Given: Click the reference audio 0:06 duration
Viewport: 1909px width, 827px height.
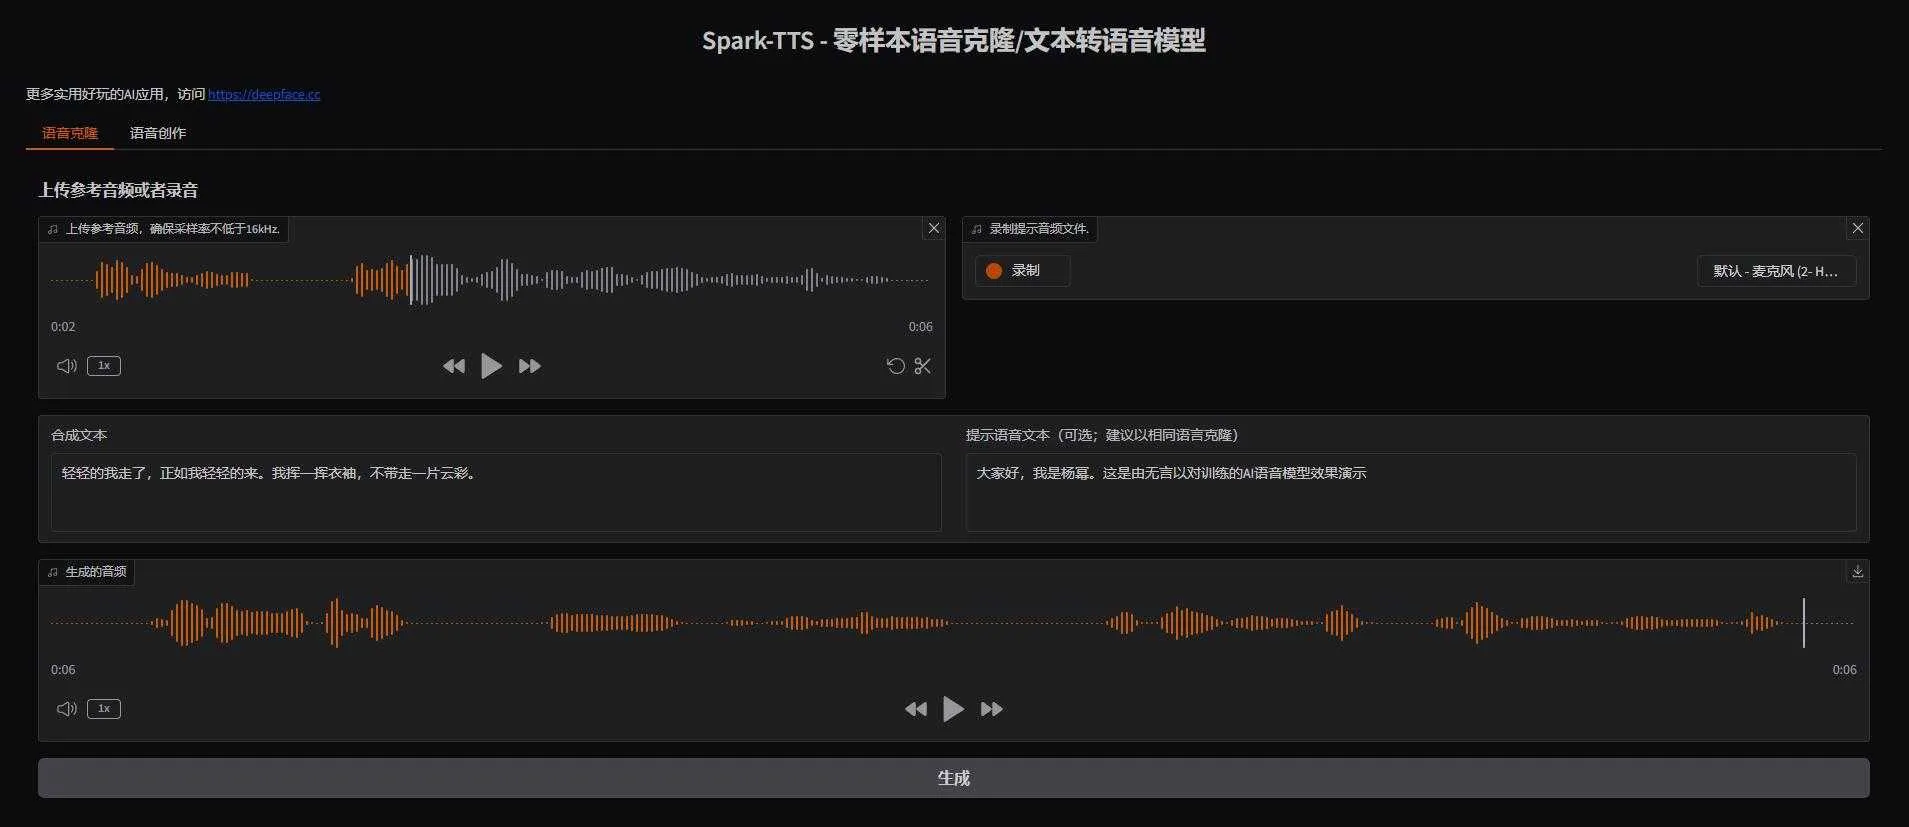Looking at the screenshot, I should 920,327.
